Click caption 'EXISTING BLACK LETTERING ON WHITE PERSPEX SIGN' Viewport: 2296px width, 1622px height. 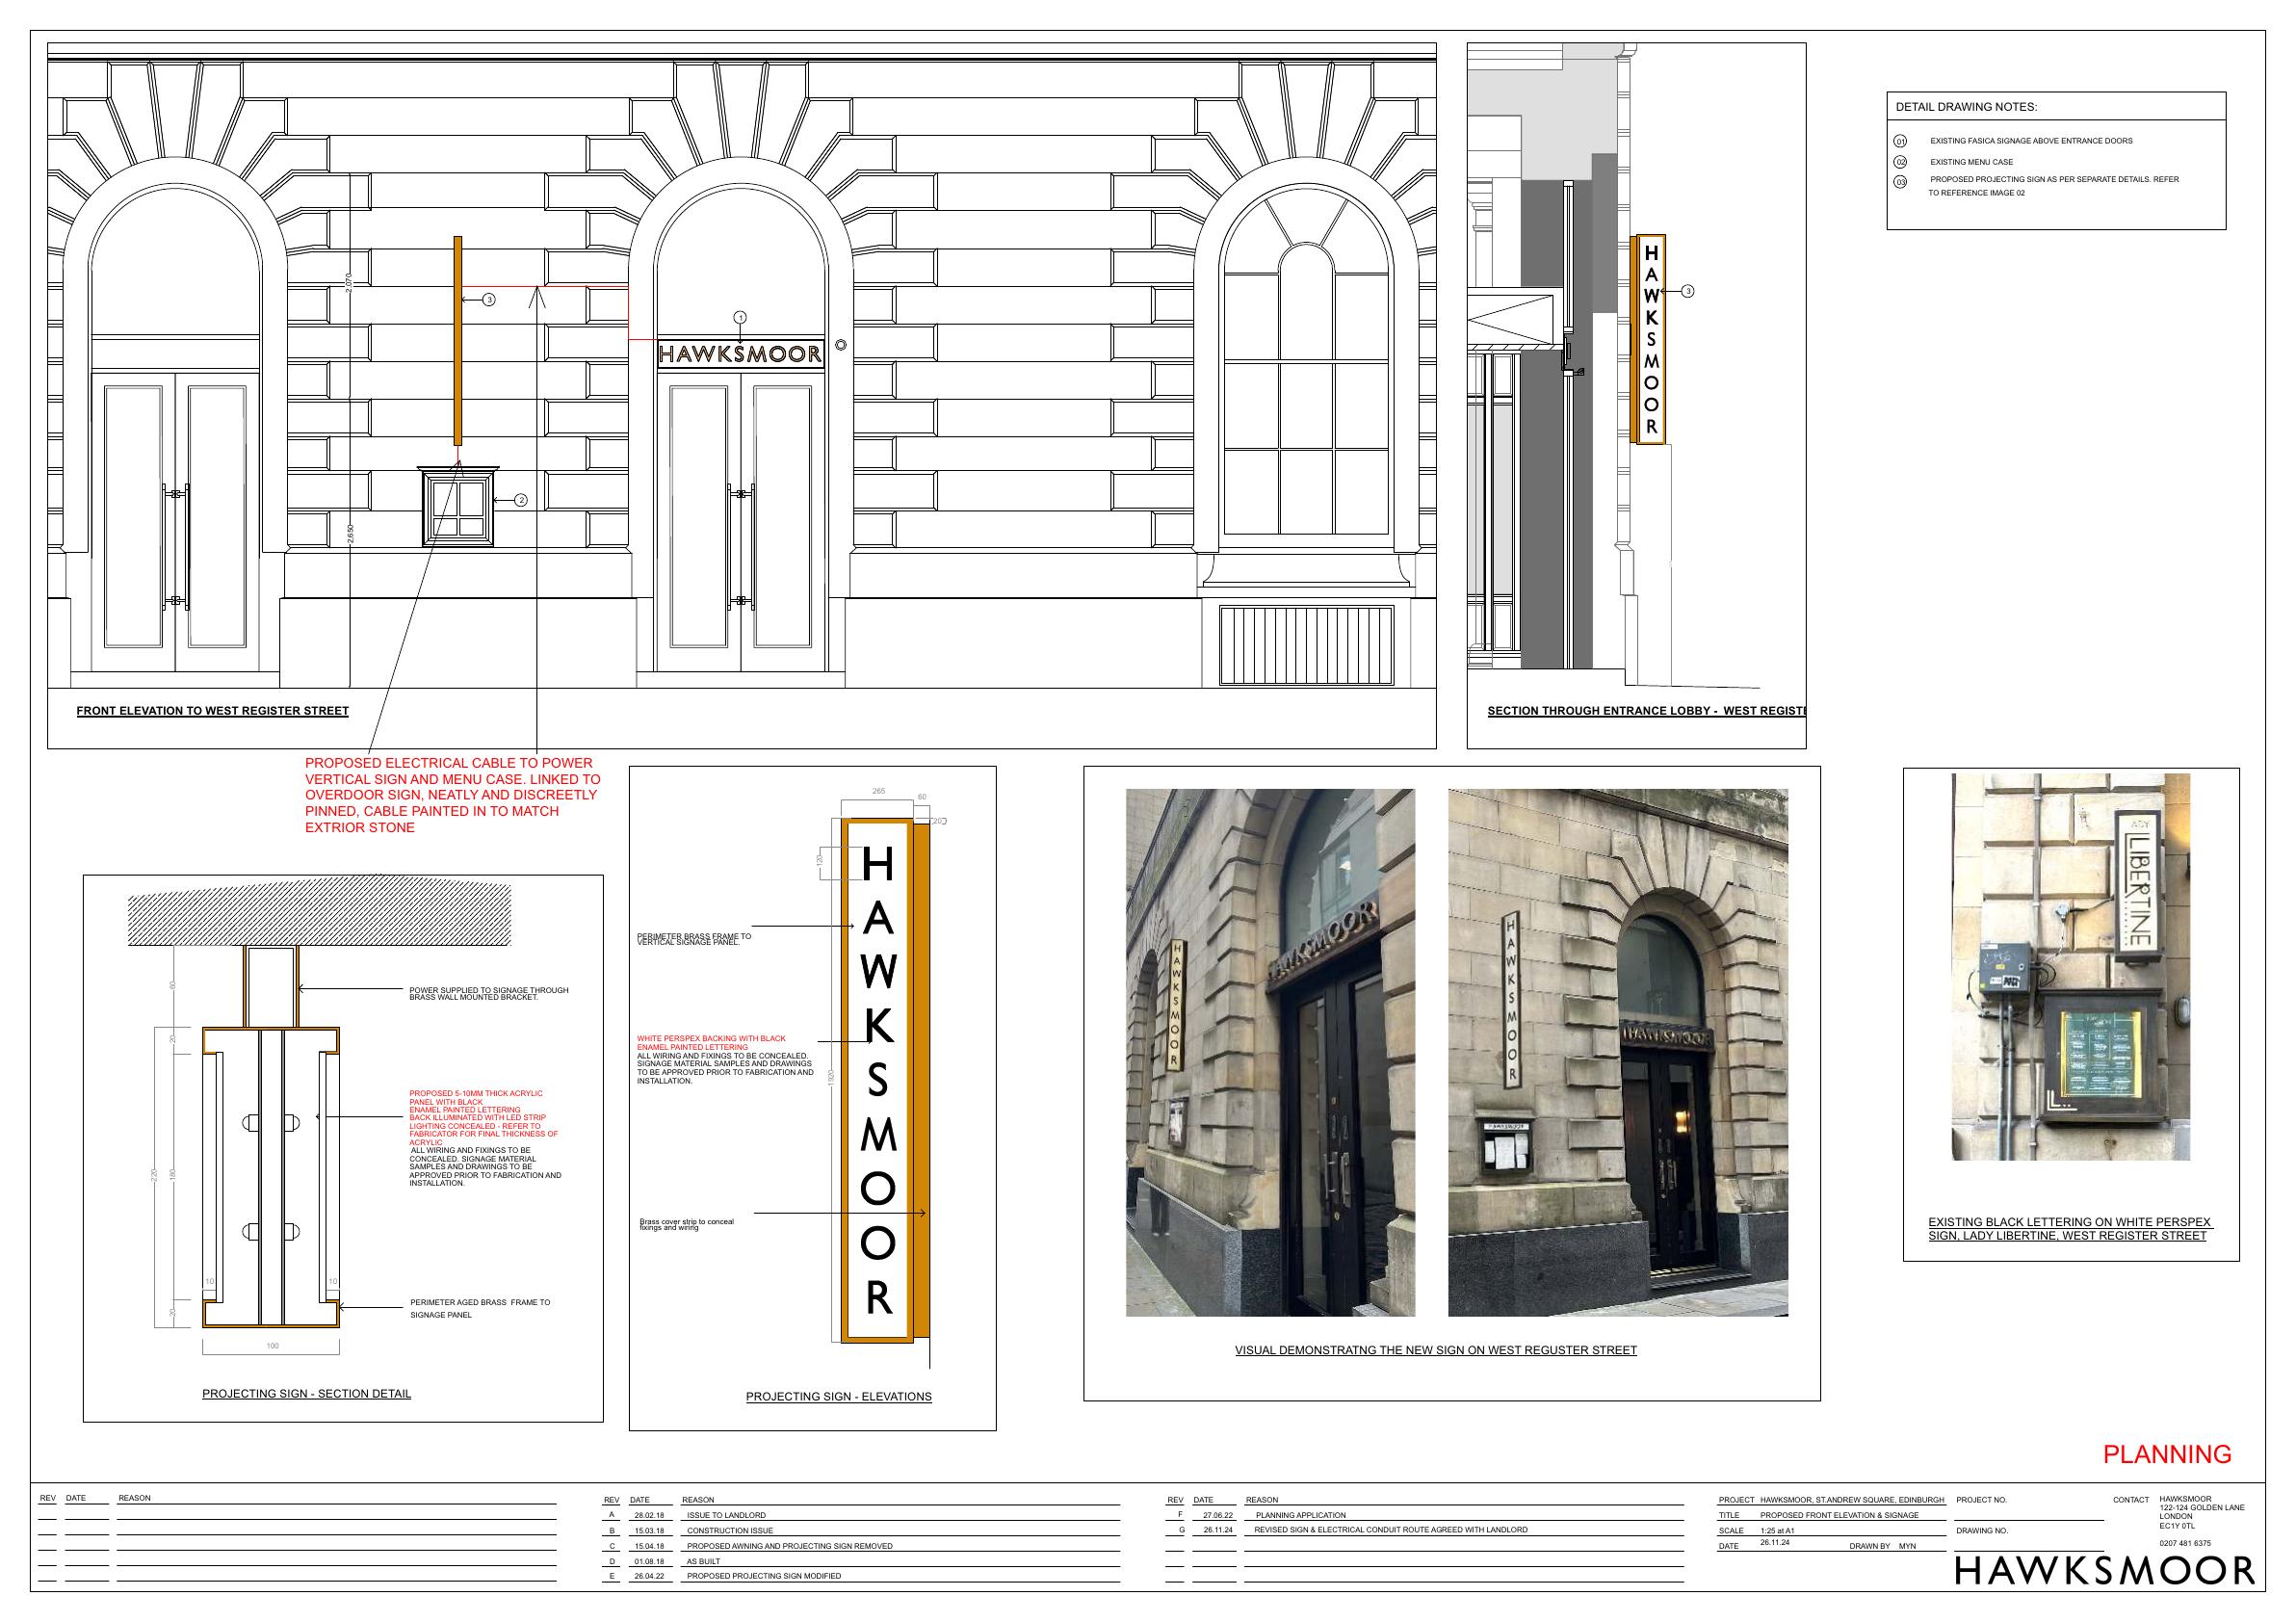coord(2070,1229)
